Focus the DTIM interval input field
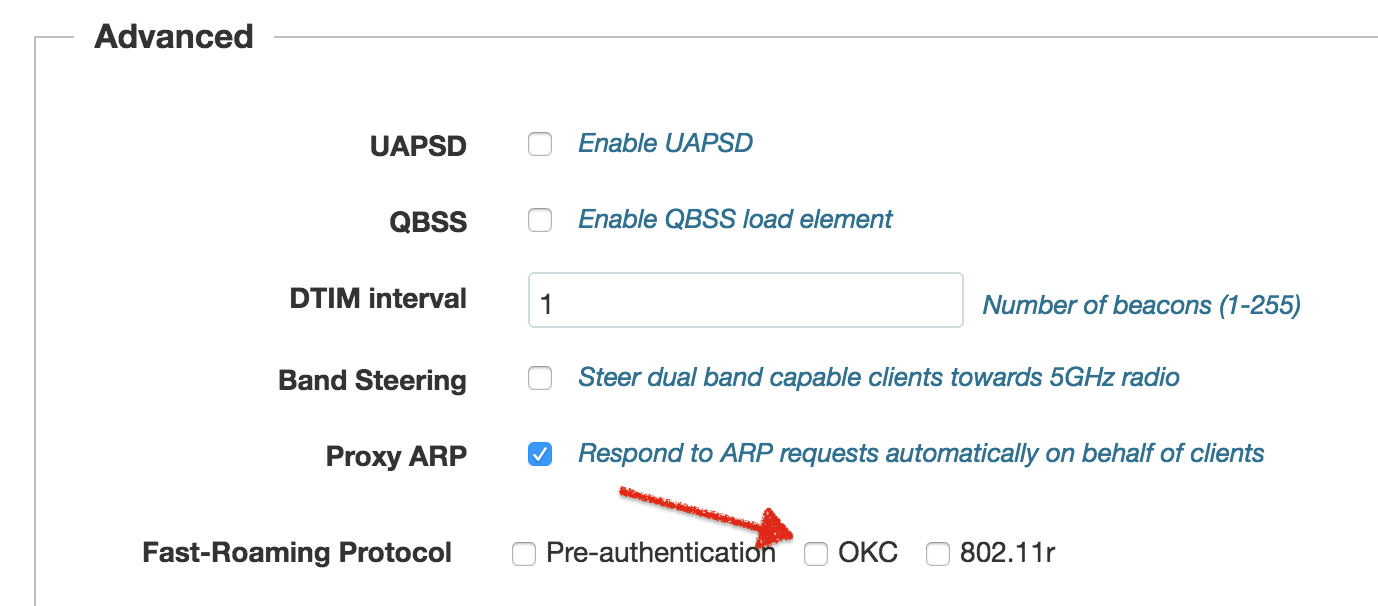 (x=745, y=300)
